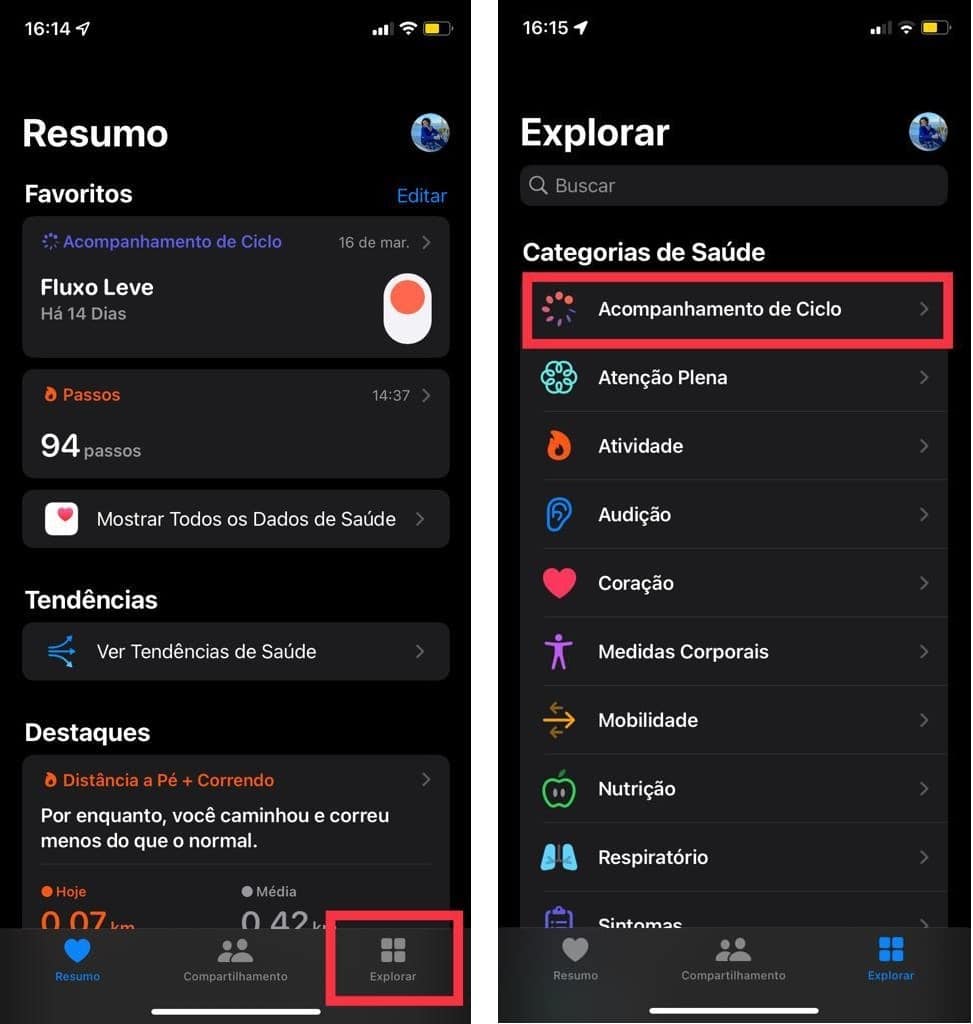Tap the Respiratório lungs icon
This screenshot has height=1024, width=973.
point(558,857)
